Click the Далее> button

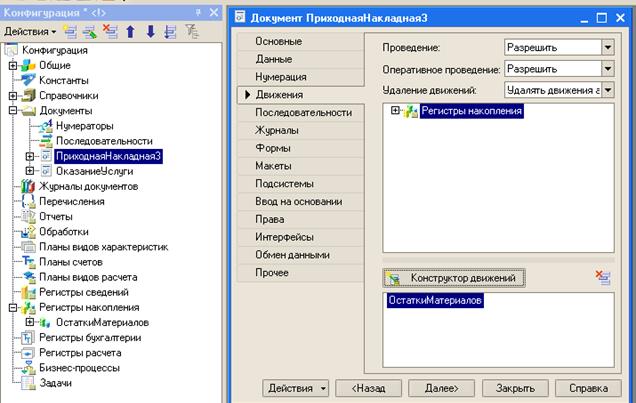pyautogui.click(x=441, y=388)
